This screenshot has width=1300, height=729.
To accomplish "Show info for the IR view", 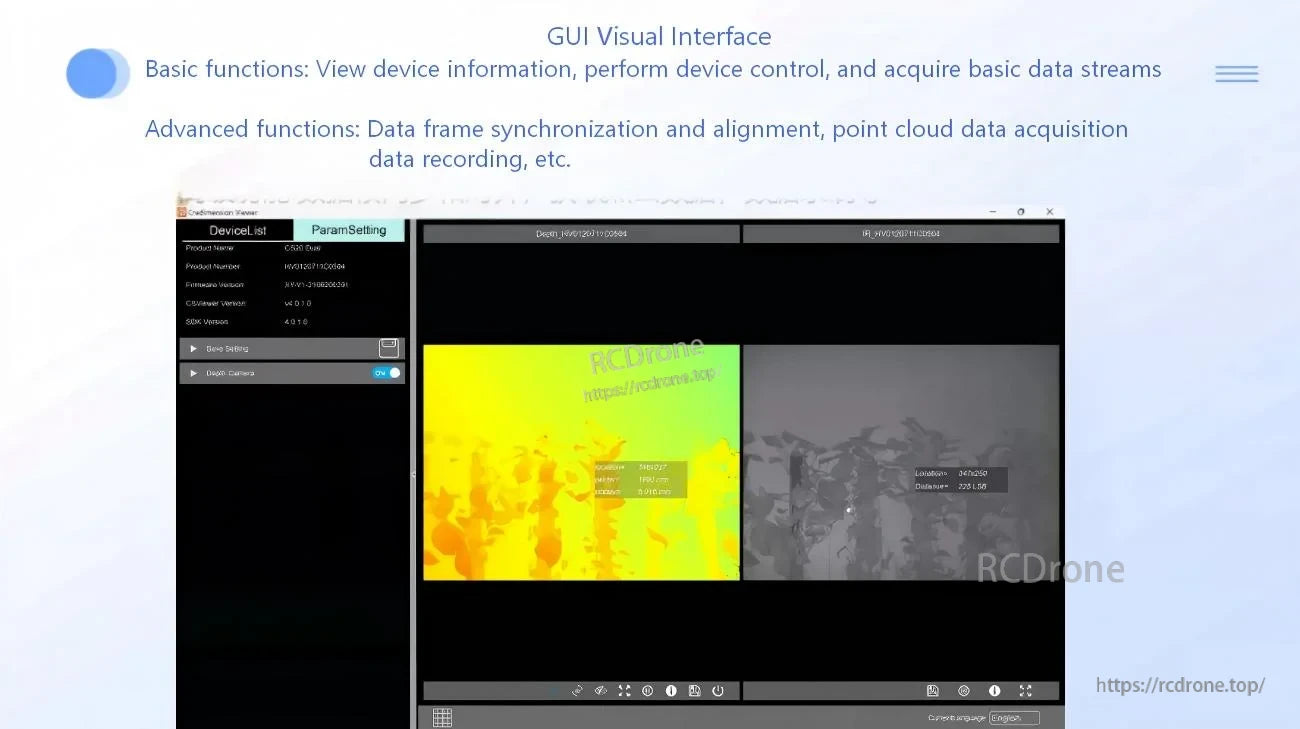I will click(995, 691).
